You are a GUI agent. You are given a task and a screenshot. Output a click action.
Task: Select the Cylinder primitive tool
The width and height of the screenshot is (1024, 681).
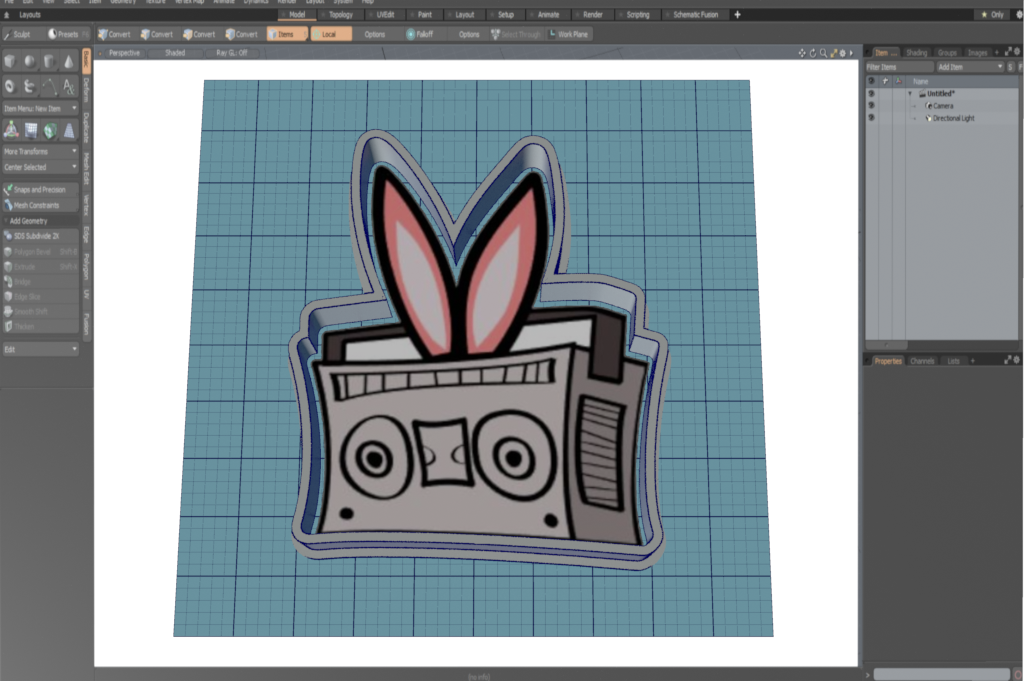coord(50,62)
